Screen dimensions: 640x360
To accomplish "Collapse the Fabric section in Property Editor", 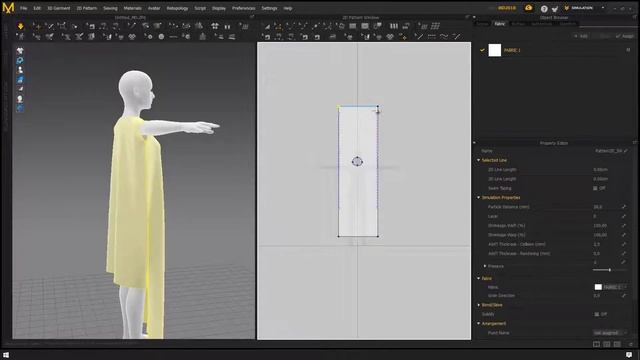I will pyautogui.click(x=479, y=278).
